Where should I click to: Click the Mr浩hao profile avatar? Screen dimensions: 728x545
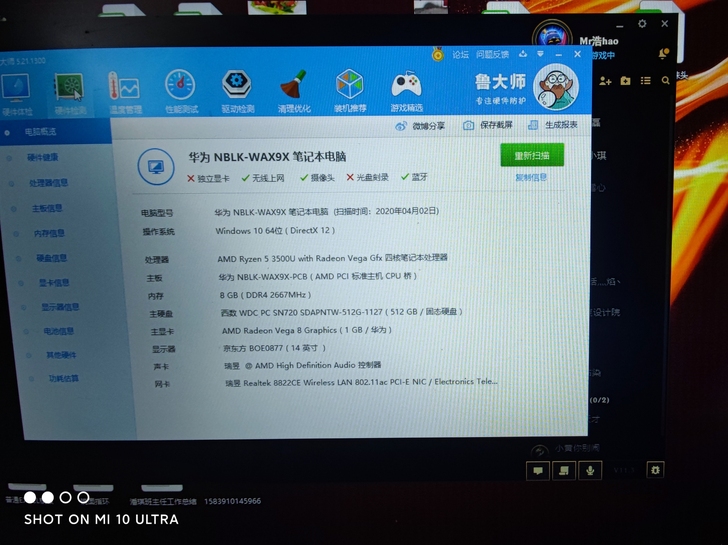tap(552, 35)
